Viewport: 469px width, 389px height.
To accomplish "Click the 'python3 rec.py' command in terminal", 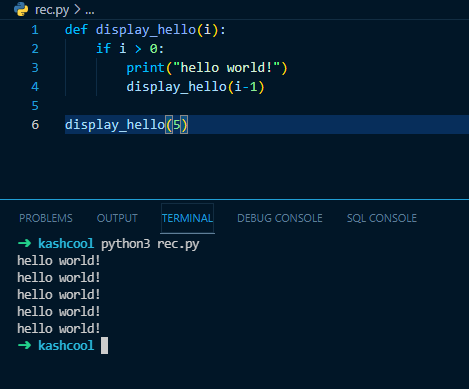I will 150,244.
